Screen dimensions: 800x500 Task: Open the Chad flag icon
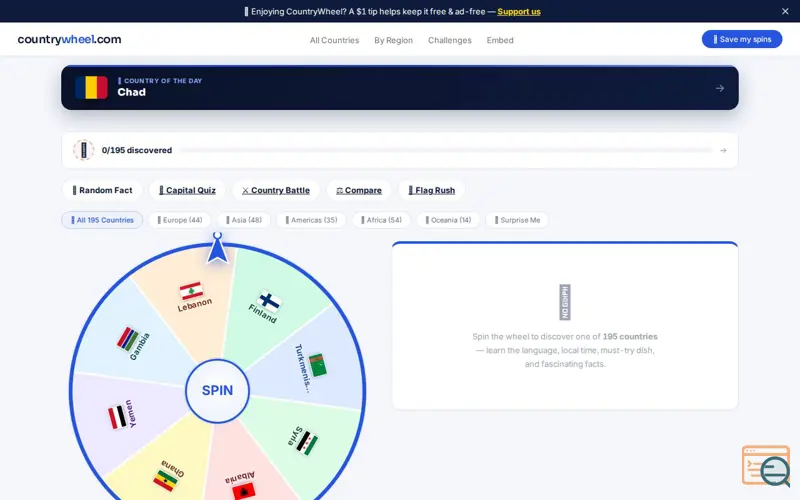(x=91, y=88)
